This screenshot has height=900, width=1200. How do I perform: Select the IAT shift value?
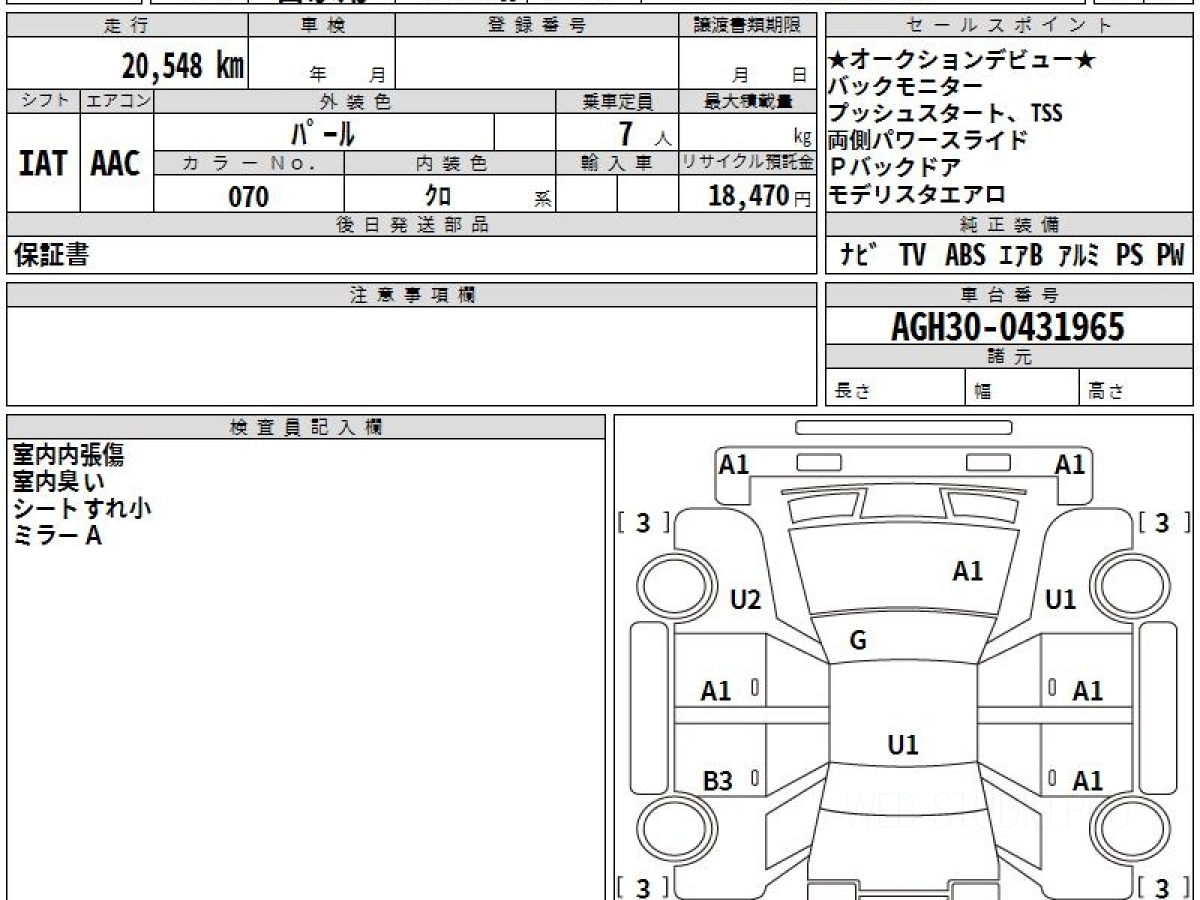[43, 164]
